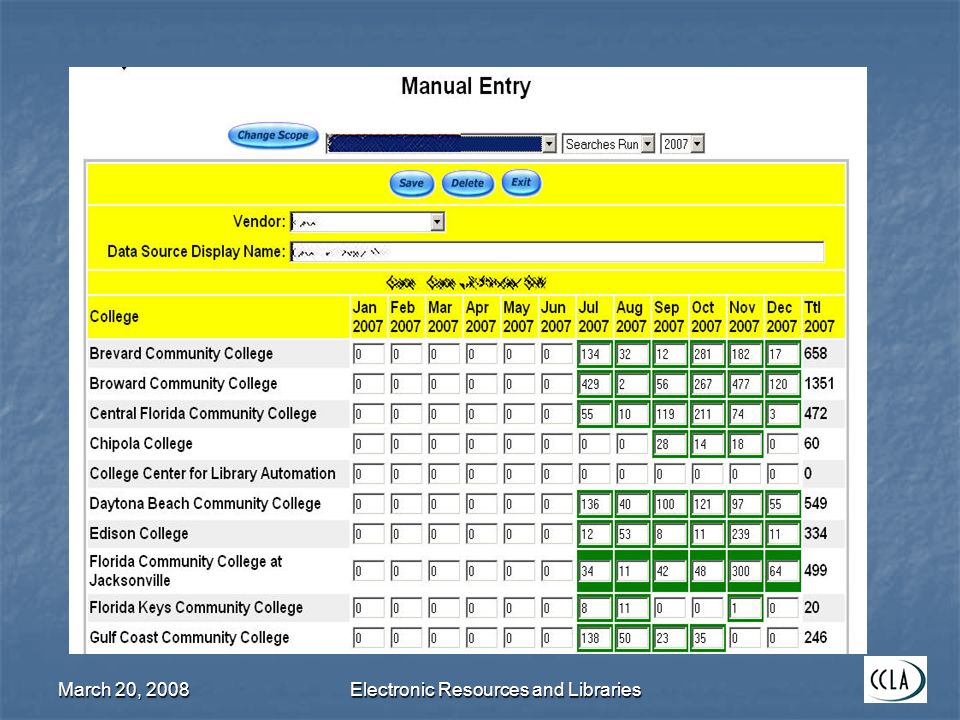Click the Central Florida total value 472
The height and width of the screenshot is (720, 960).
816,413
